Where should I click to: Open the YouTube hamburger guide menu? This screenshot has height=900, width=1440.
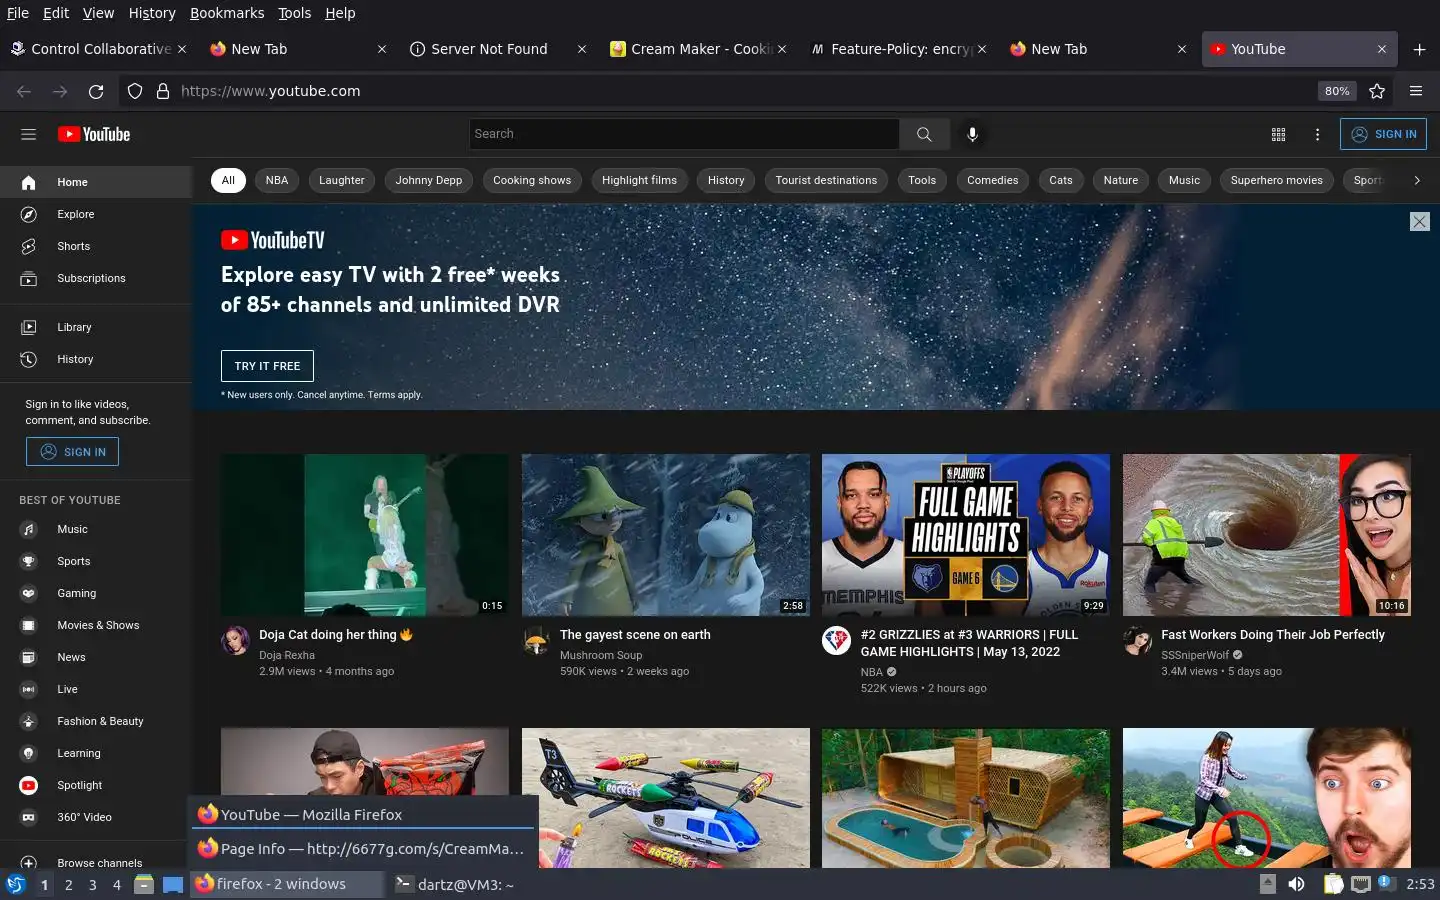pos(28,134)
